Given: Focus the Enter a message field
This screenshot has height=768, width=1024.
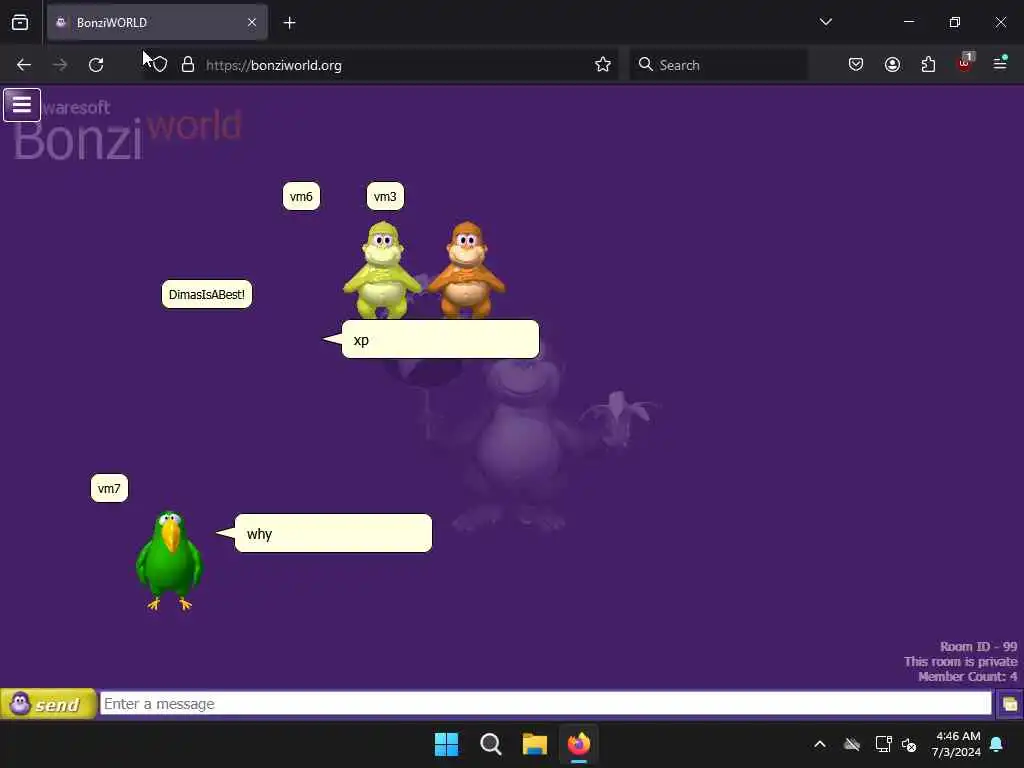Looking at the screenshot, I should click(545, 704).
